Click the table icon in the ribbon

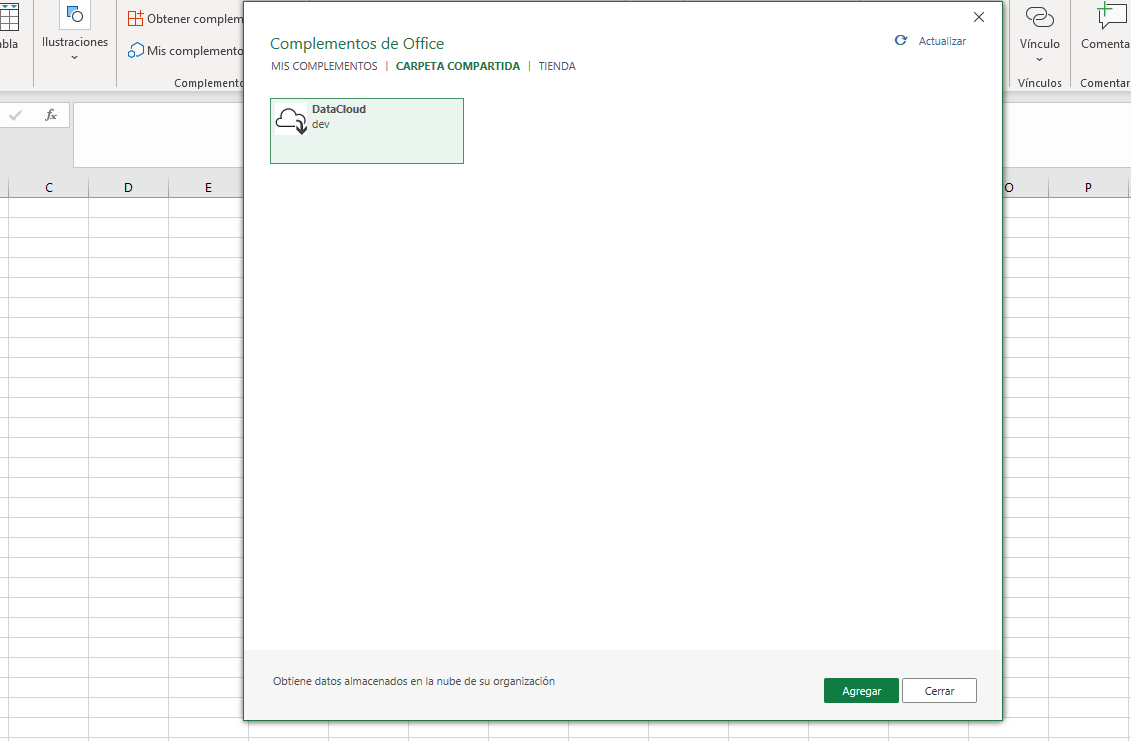pyautogui.click(x=9, y=16)
